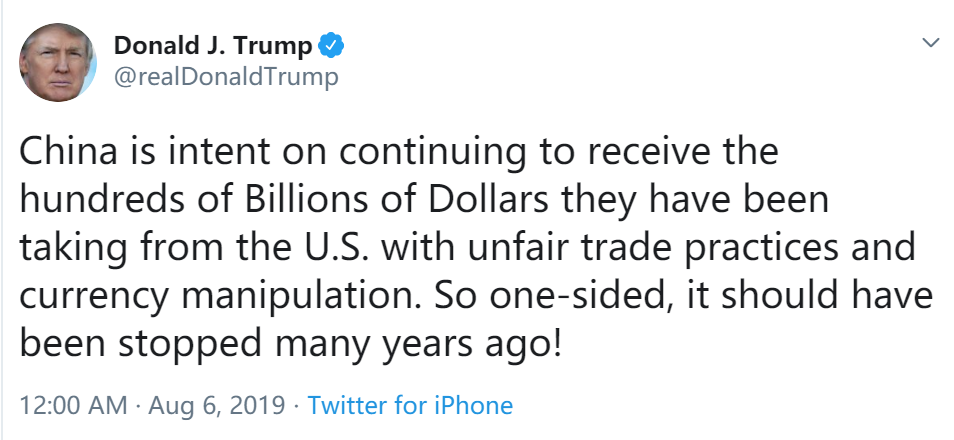The width and height of the screenshot is (954, 440).
Task: Click the "Donald J. Trump" display name
Action: (x=213, y=46)
